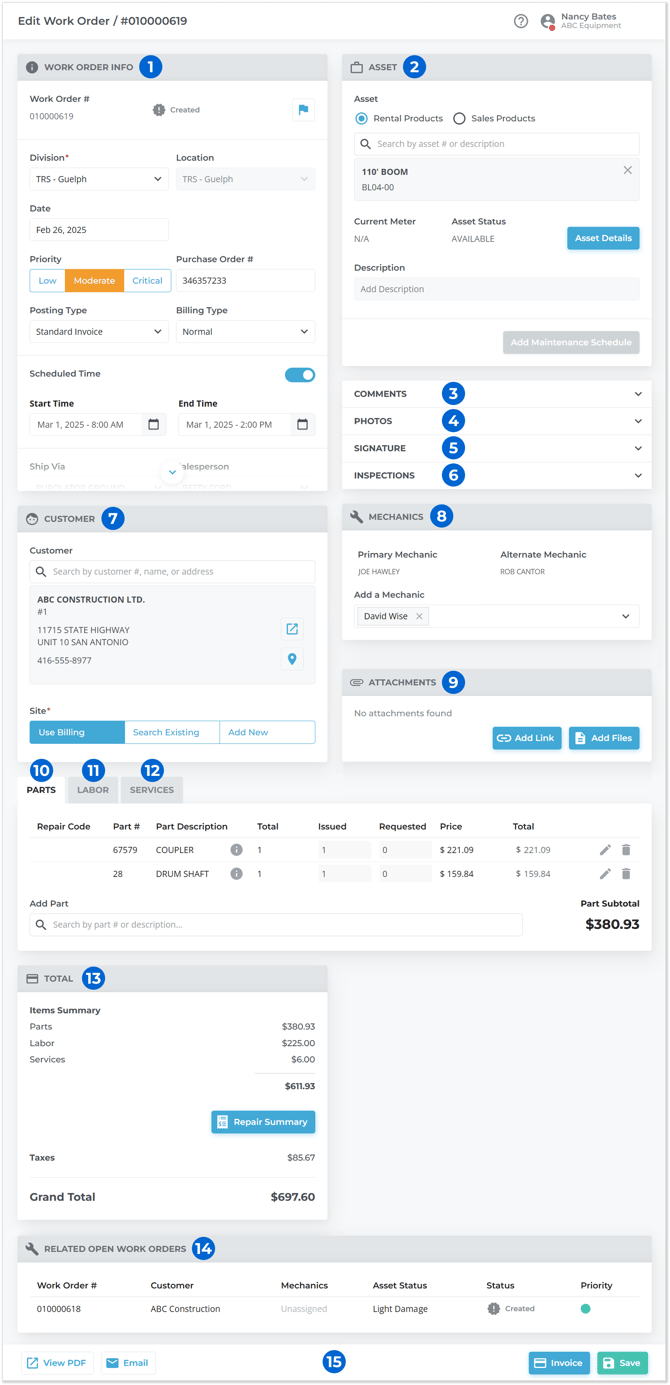Set priority to Critical

147,281
